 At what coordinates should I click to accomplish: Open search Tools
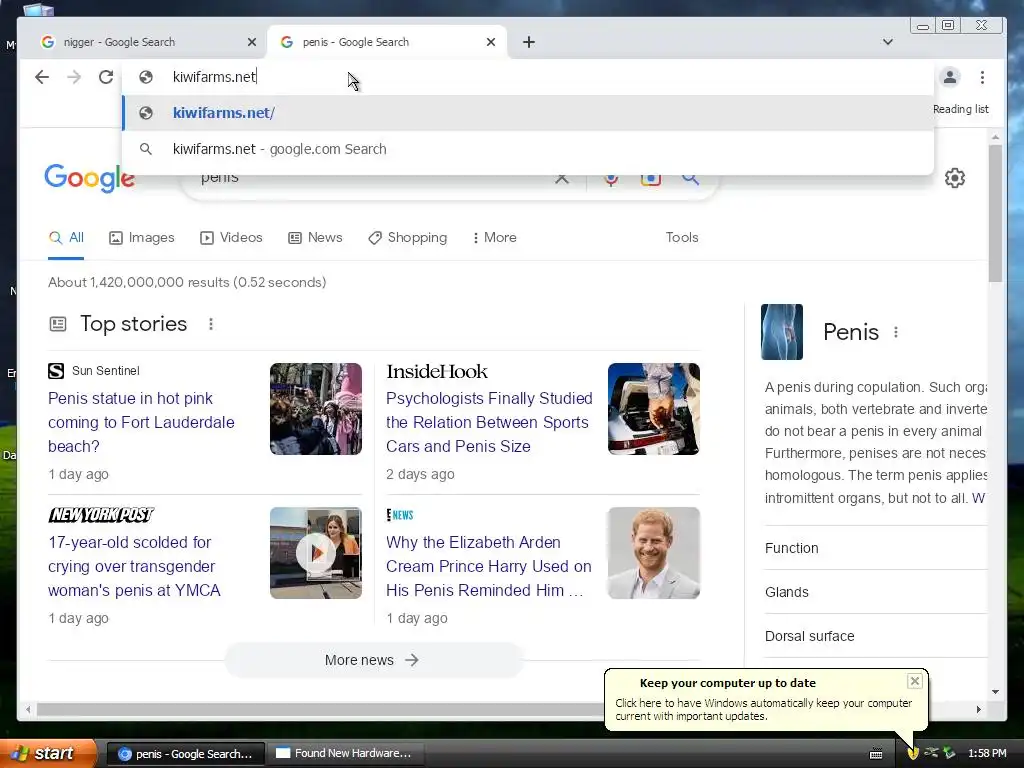pos(682,238)
